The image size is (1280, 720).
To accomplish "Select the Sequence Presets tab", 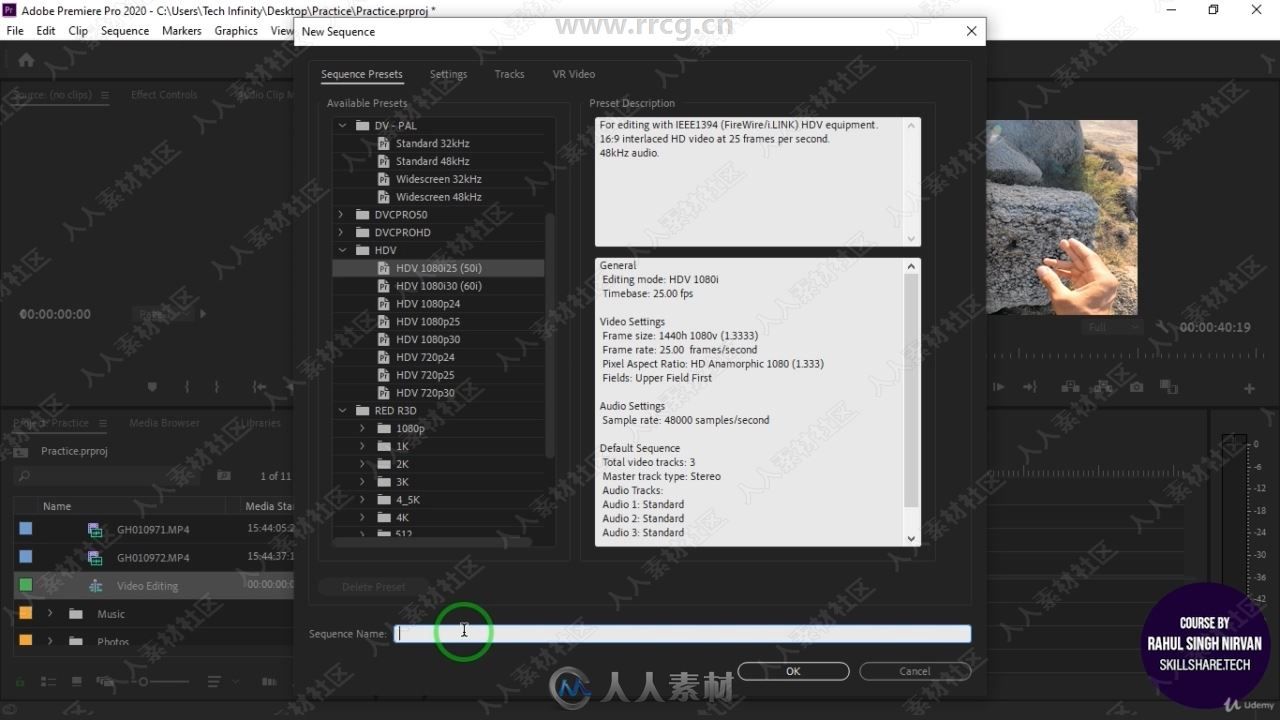I will tap(361, 74).
